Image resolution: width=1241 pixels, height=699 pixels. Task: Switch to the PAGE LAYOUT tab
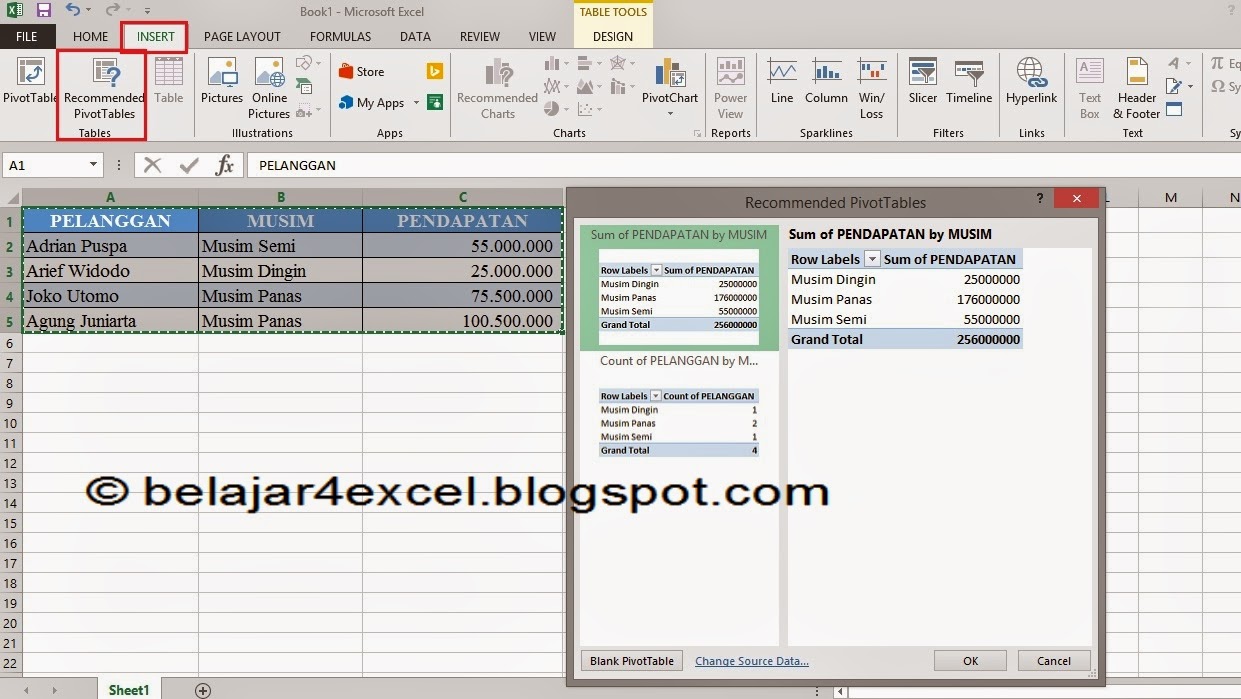tap(242, 37)
